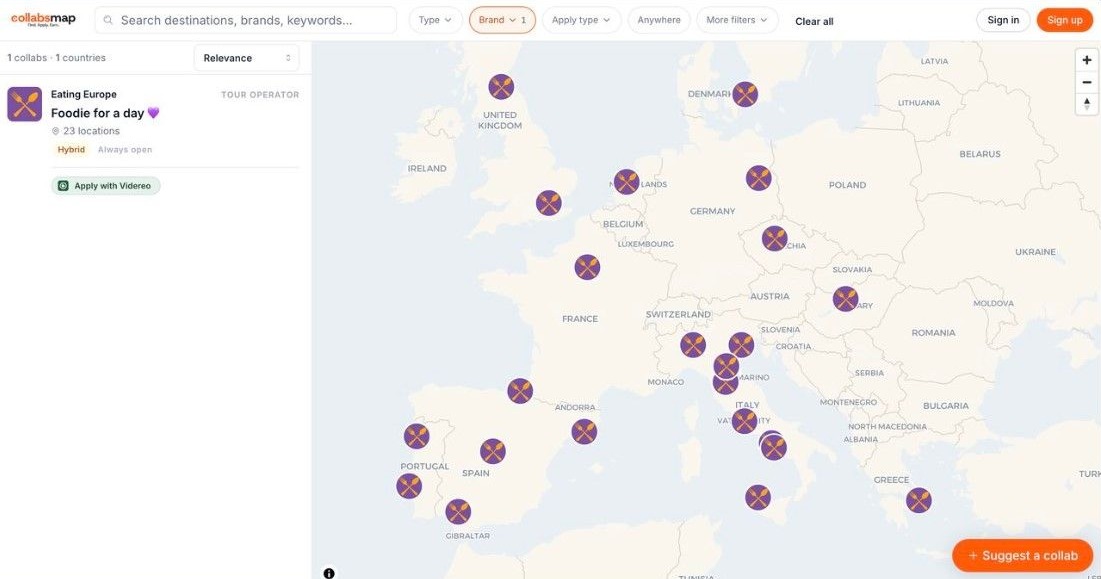This screenshot has width=1101, height=579.
Task: Select the pin north of Andorra on Spain's coast
Action: (520, 391)
